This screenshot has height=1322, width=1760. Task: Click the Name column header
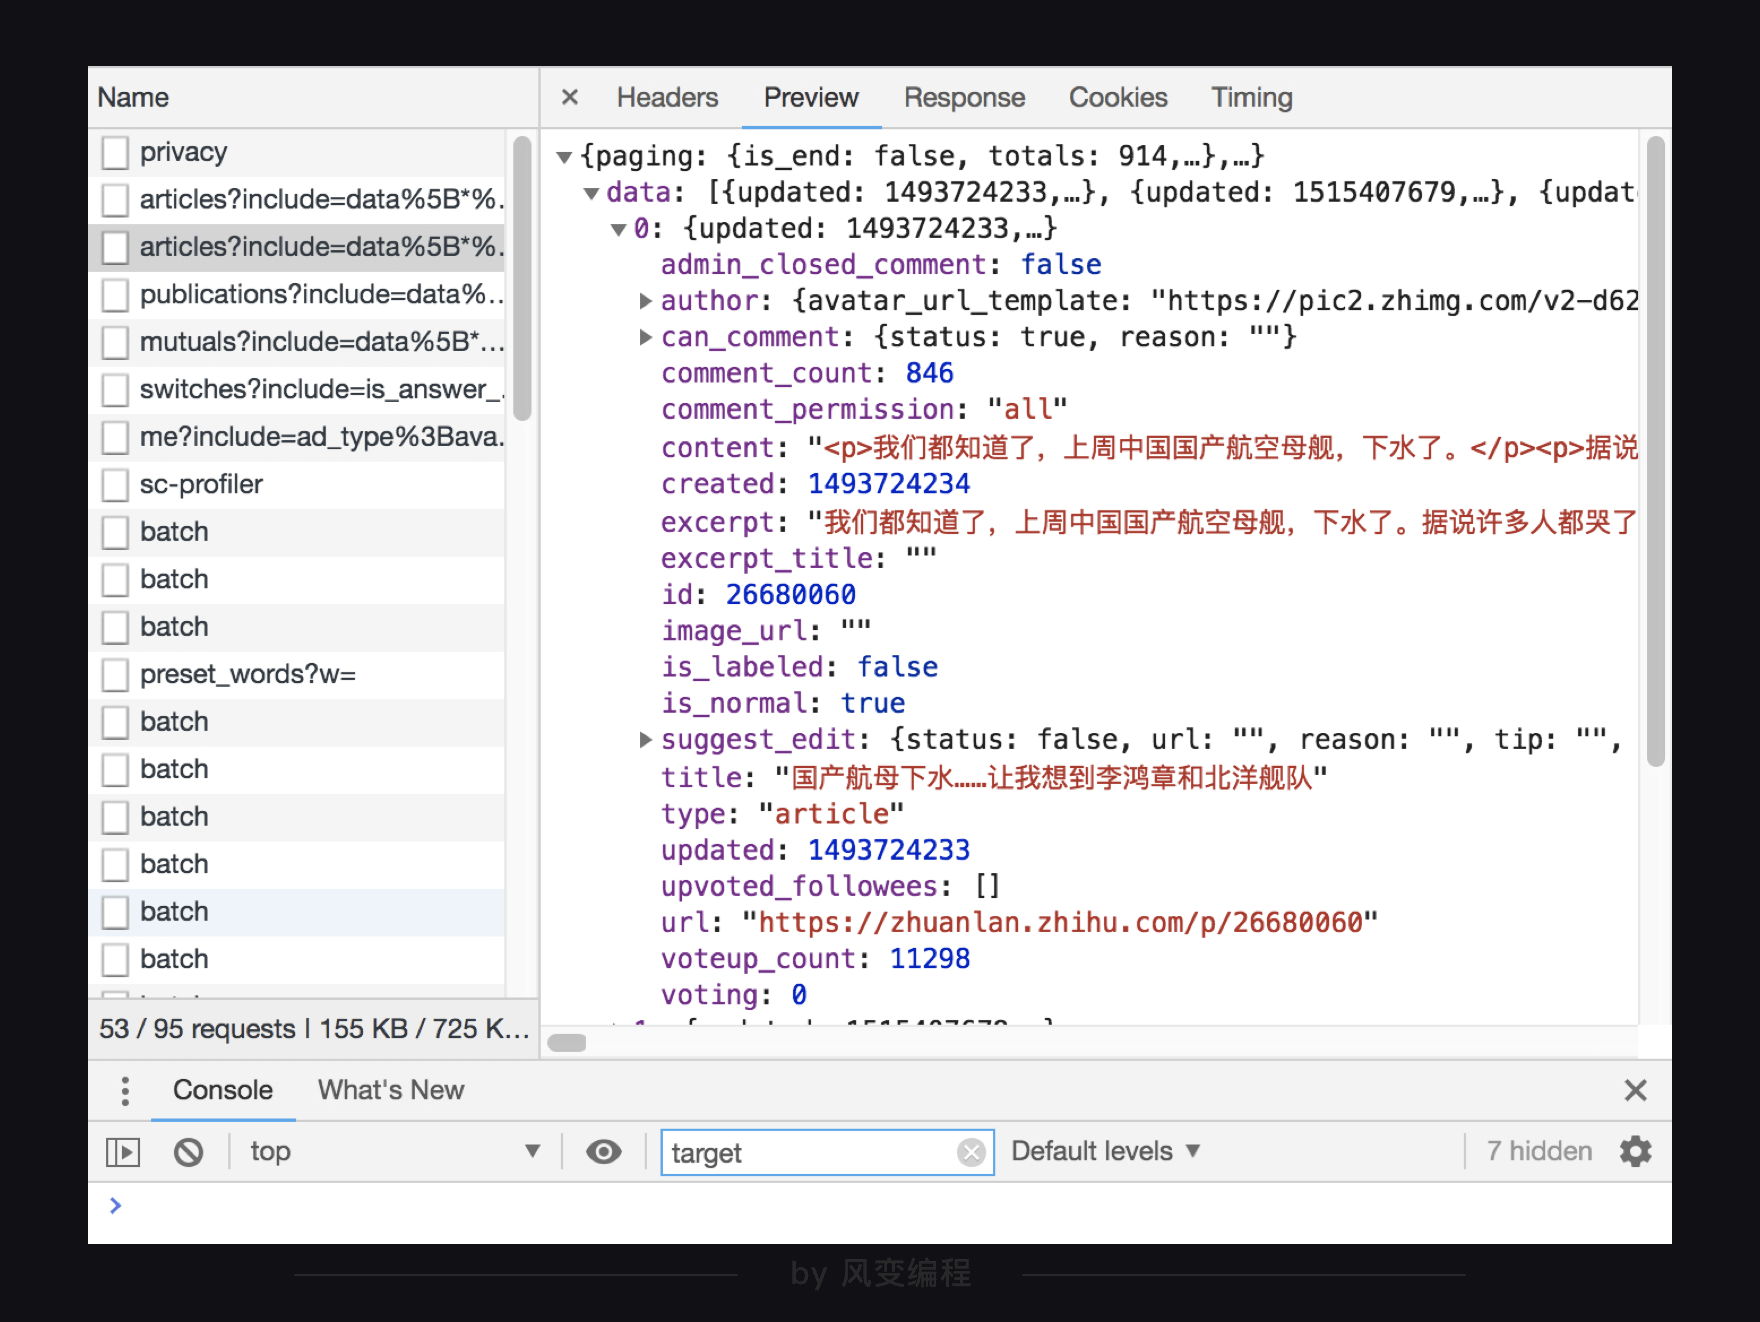click(133, 97)
